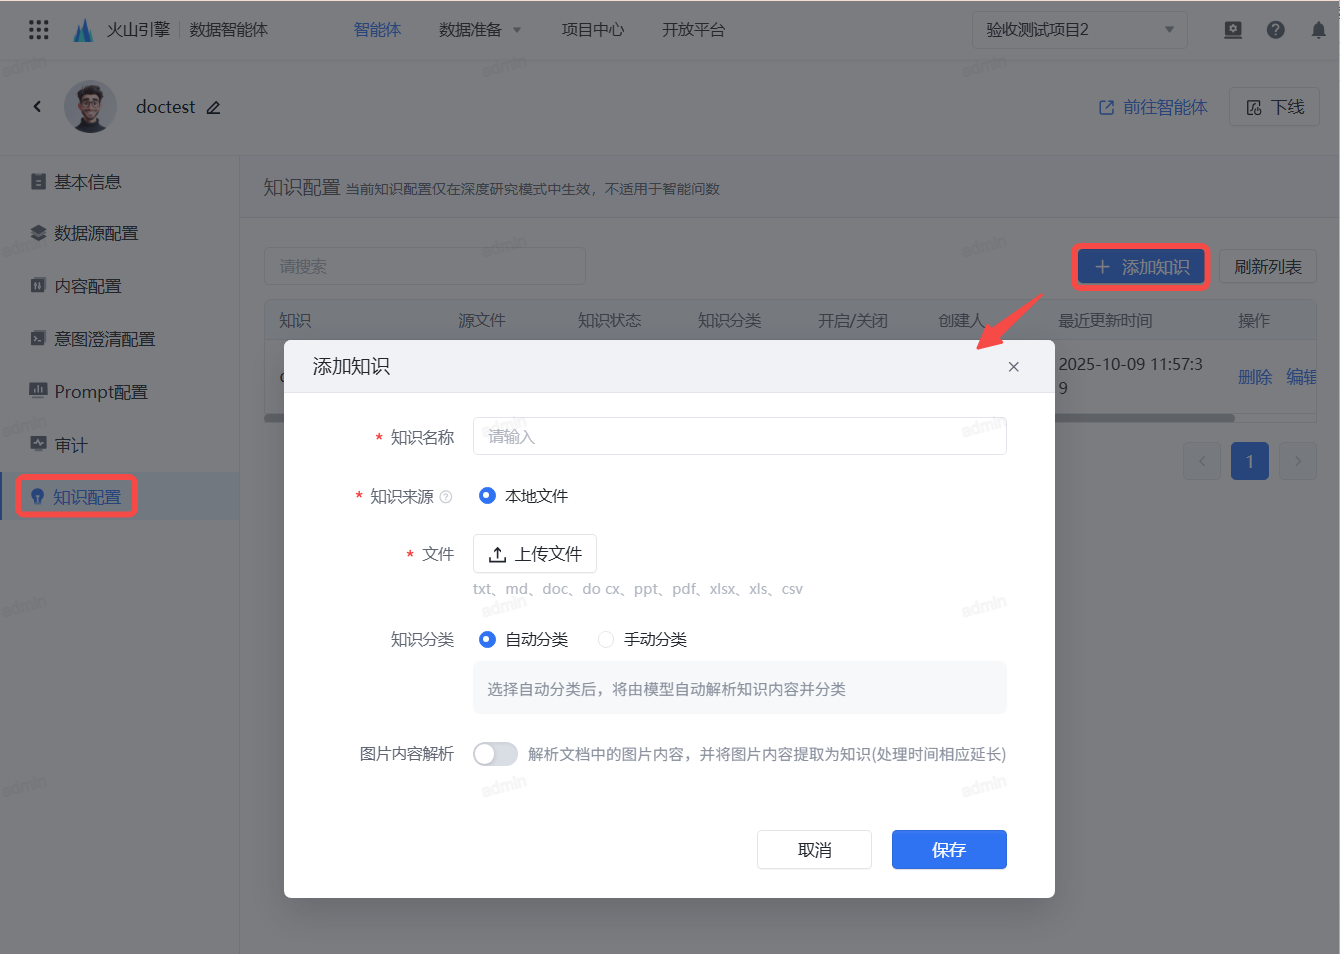
Task: Click the 源文件 column header
Action: pyautogui.click(x=482, y=321)
